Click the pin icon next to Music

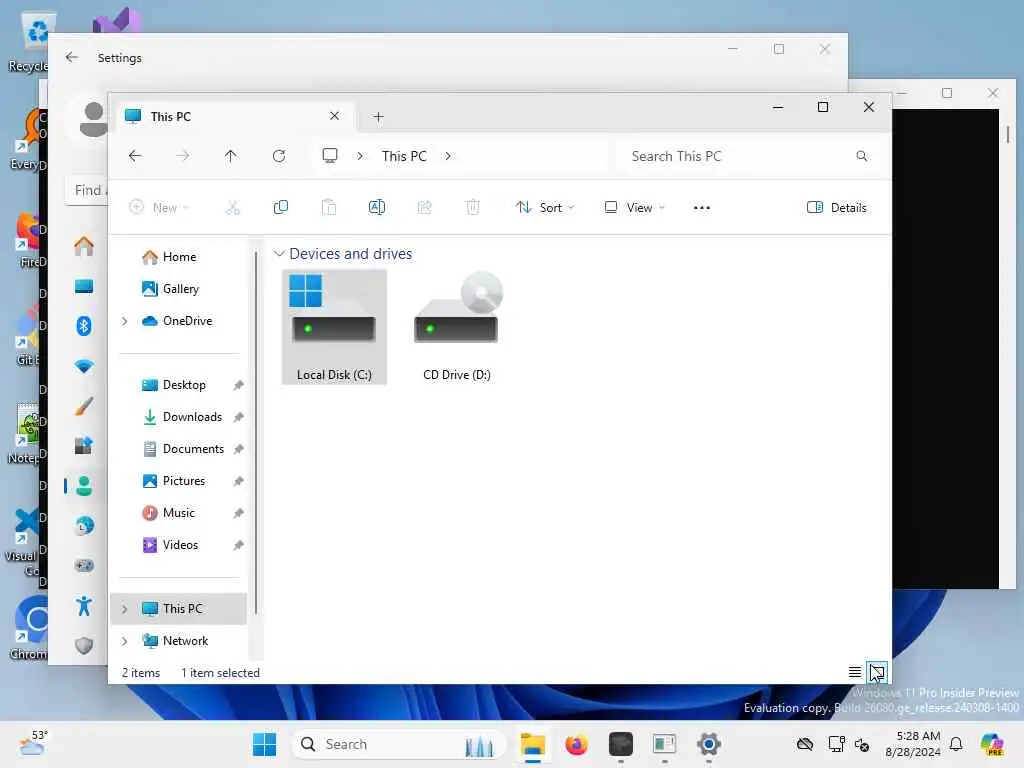(x=238, y=513)
